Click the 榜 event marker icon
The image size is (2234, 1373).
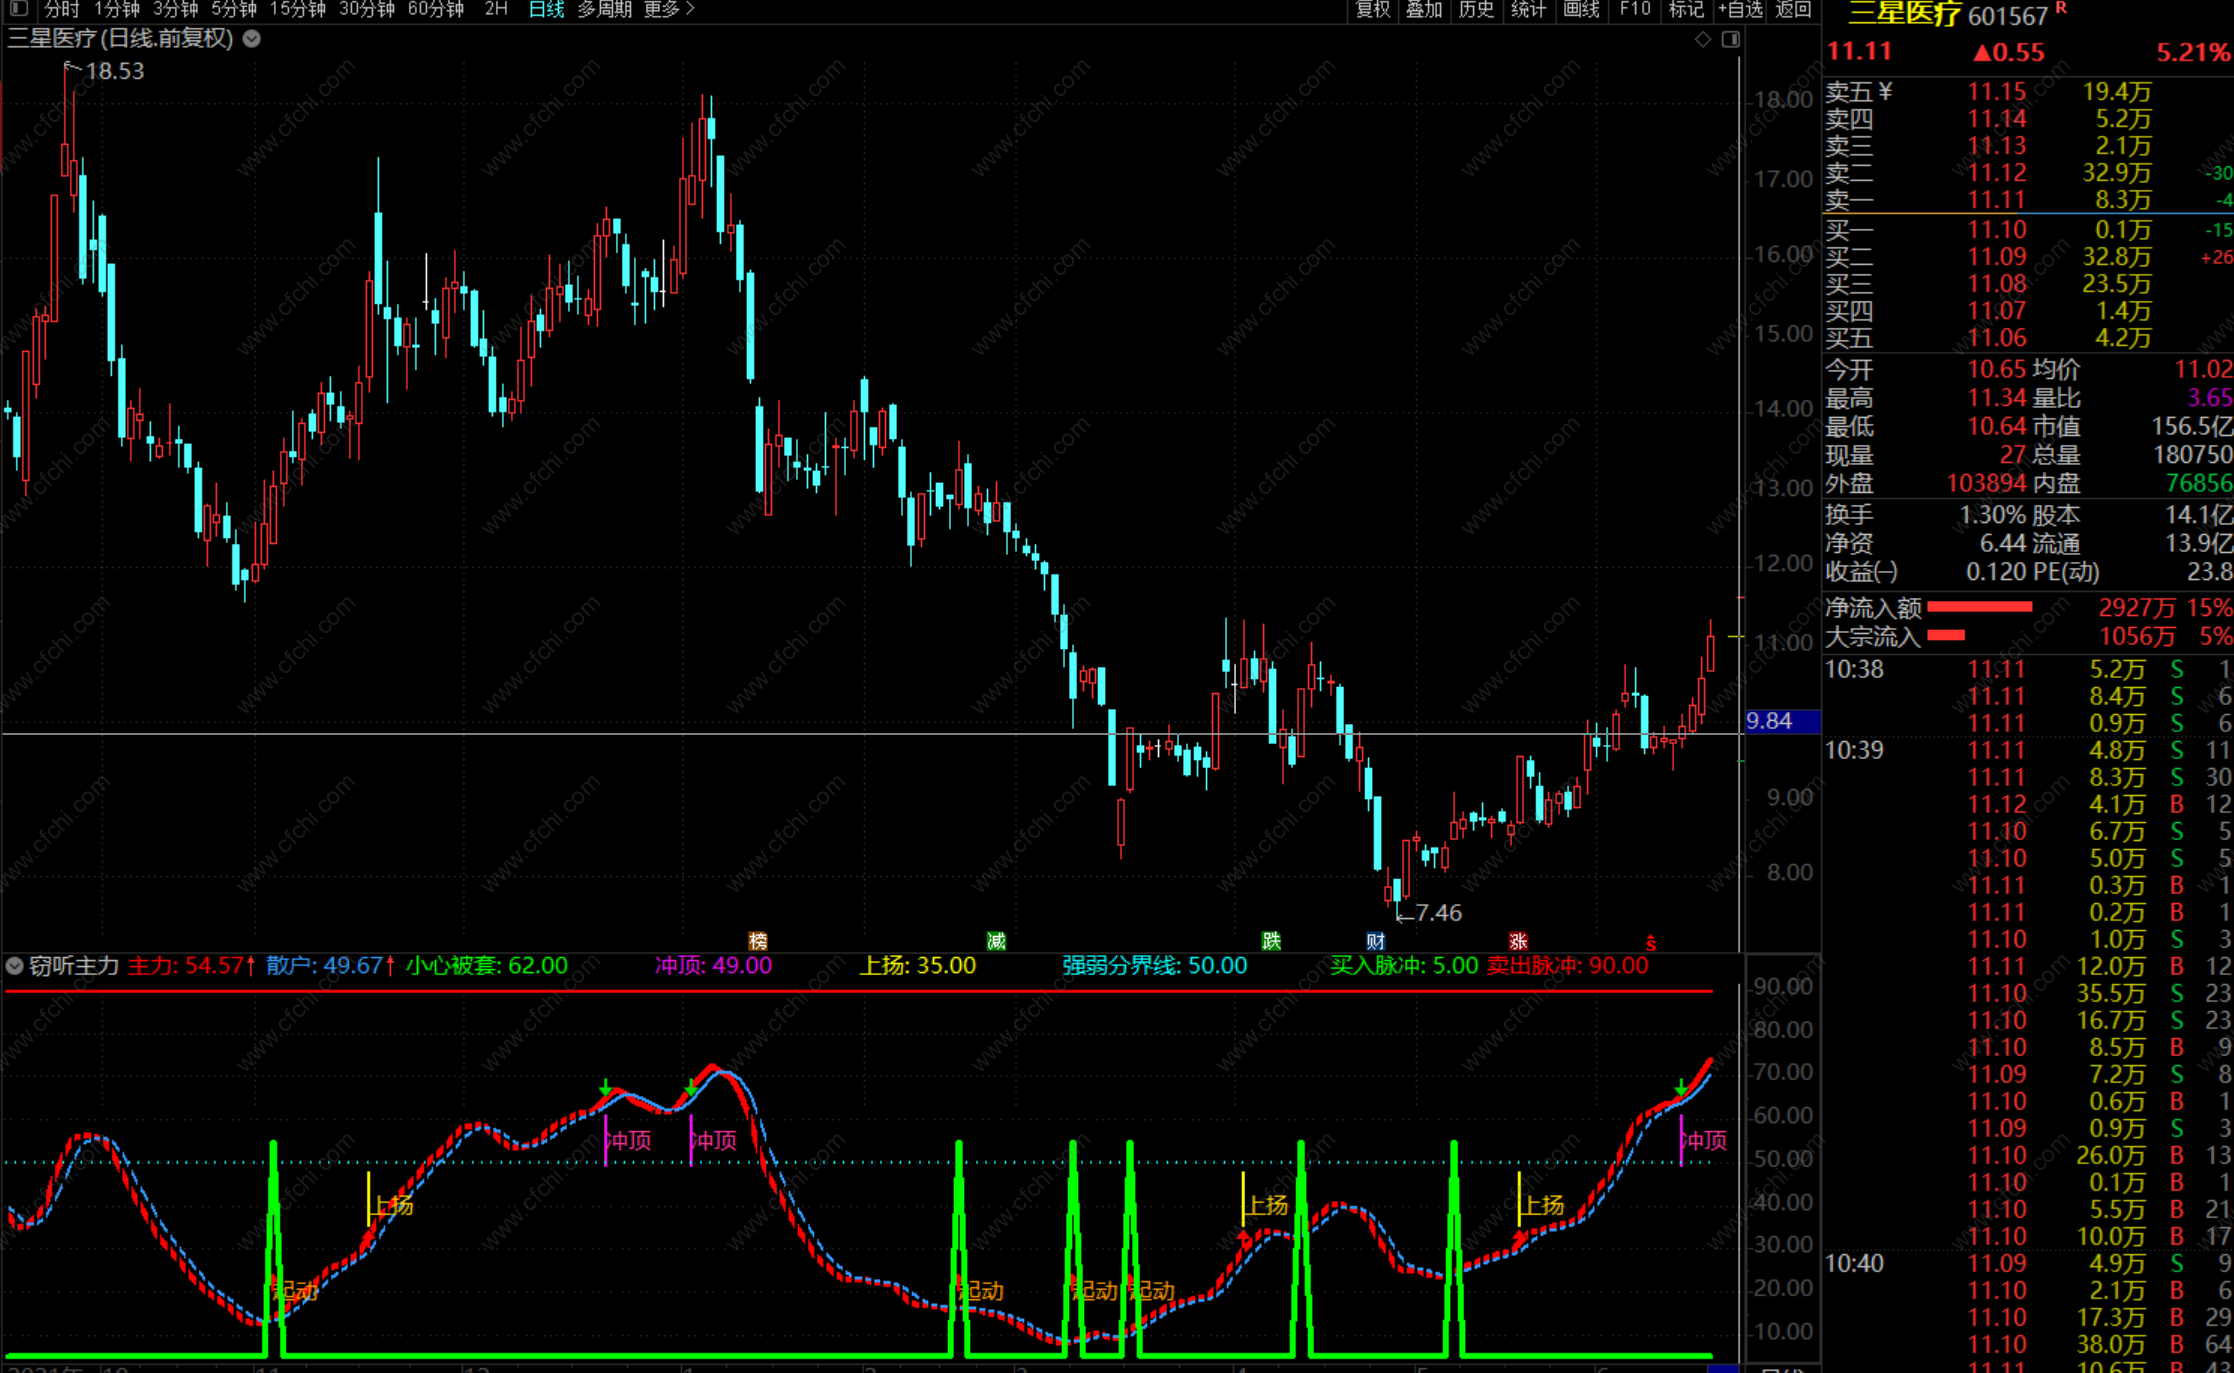pyautogui.click(x=758, y=941)
